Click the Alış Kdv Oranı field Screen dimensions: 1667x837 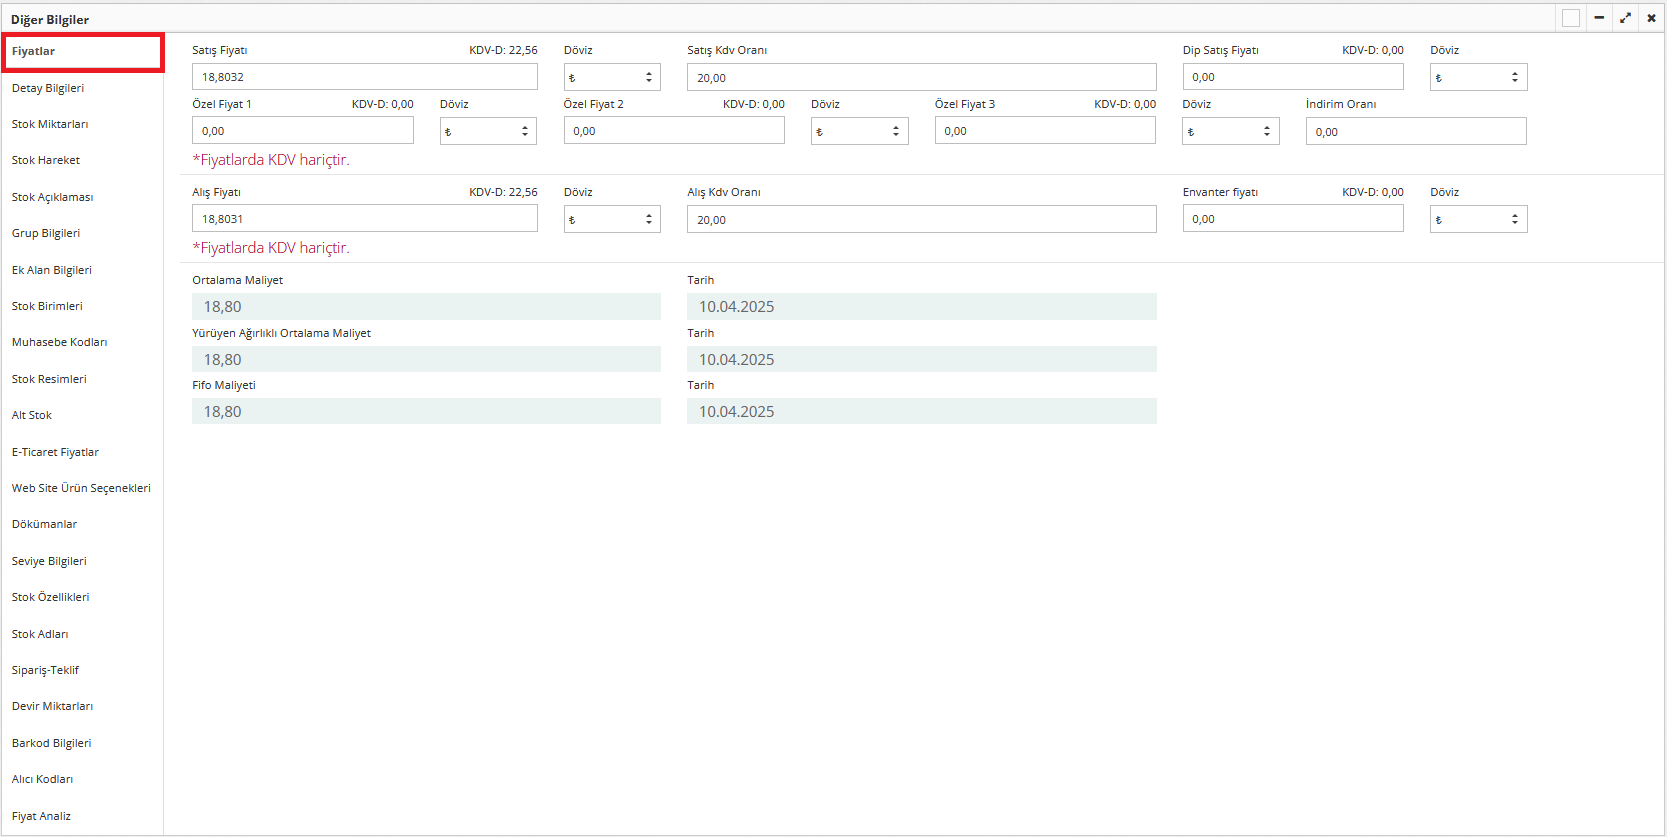pyautogui.click(x=921, y=220)
